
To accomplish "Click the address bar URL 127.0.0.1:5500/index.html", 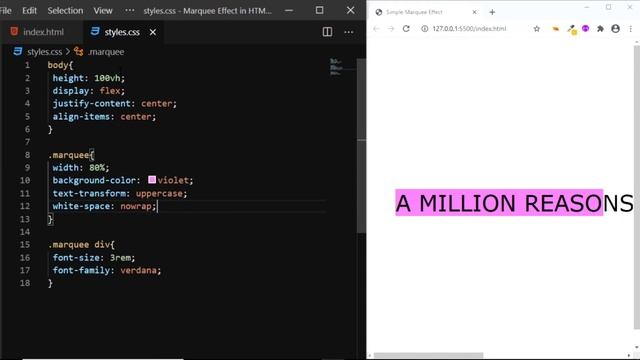I will pos(469,29).
